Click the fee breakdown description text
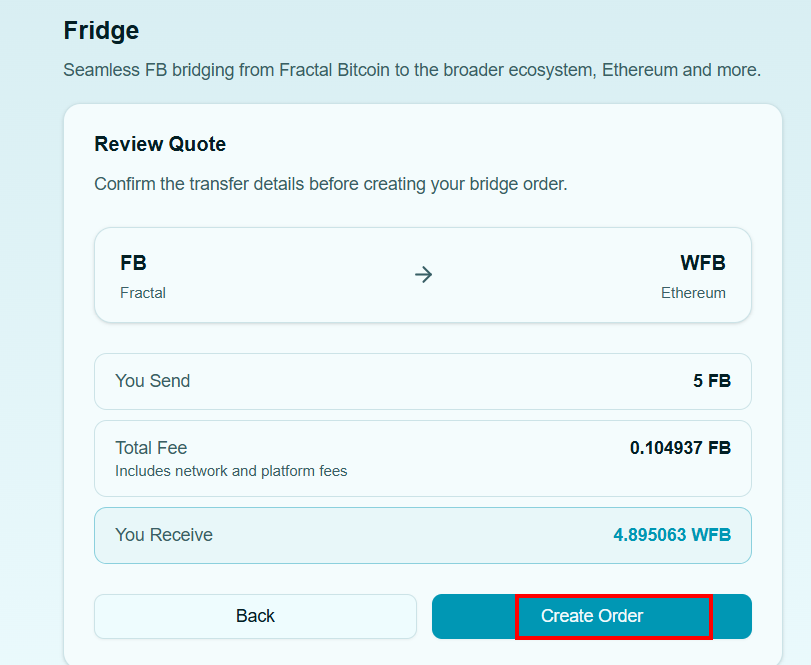Screen dimensions: 811x665 (x=228, y=470)
